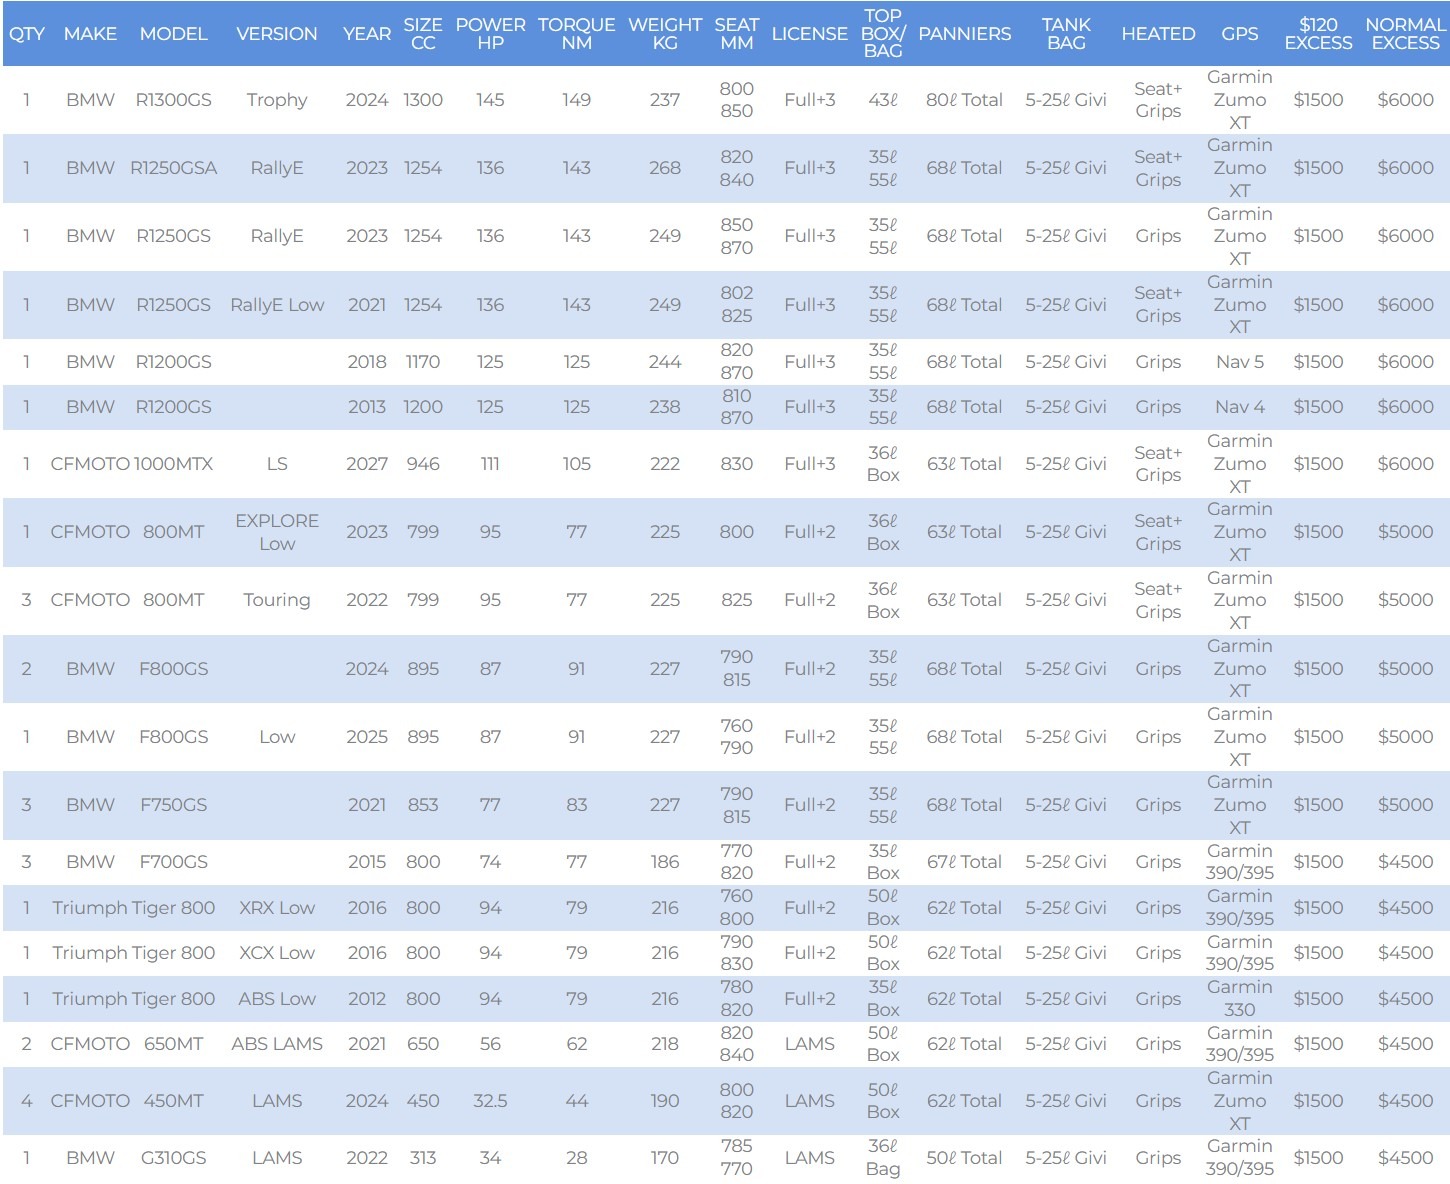Select the 244 weight value
The image size is (1450, 1184).
pyautogui.click(x=665, y=362)
